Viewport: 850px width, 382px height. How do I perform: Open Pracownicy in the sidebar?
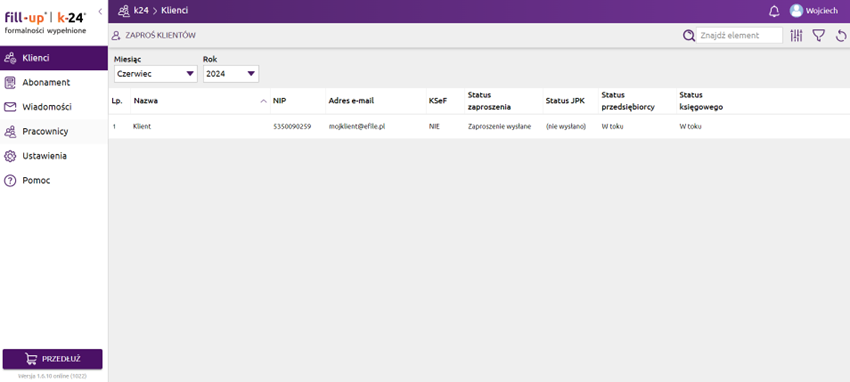click(54, 131)
